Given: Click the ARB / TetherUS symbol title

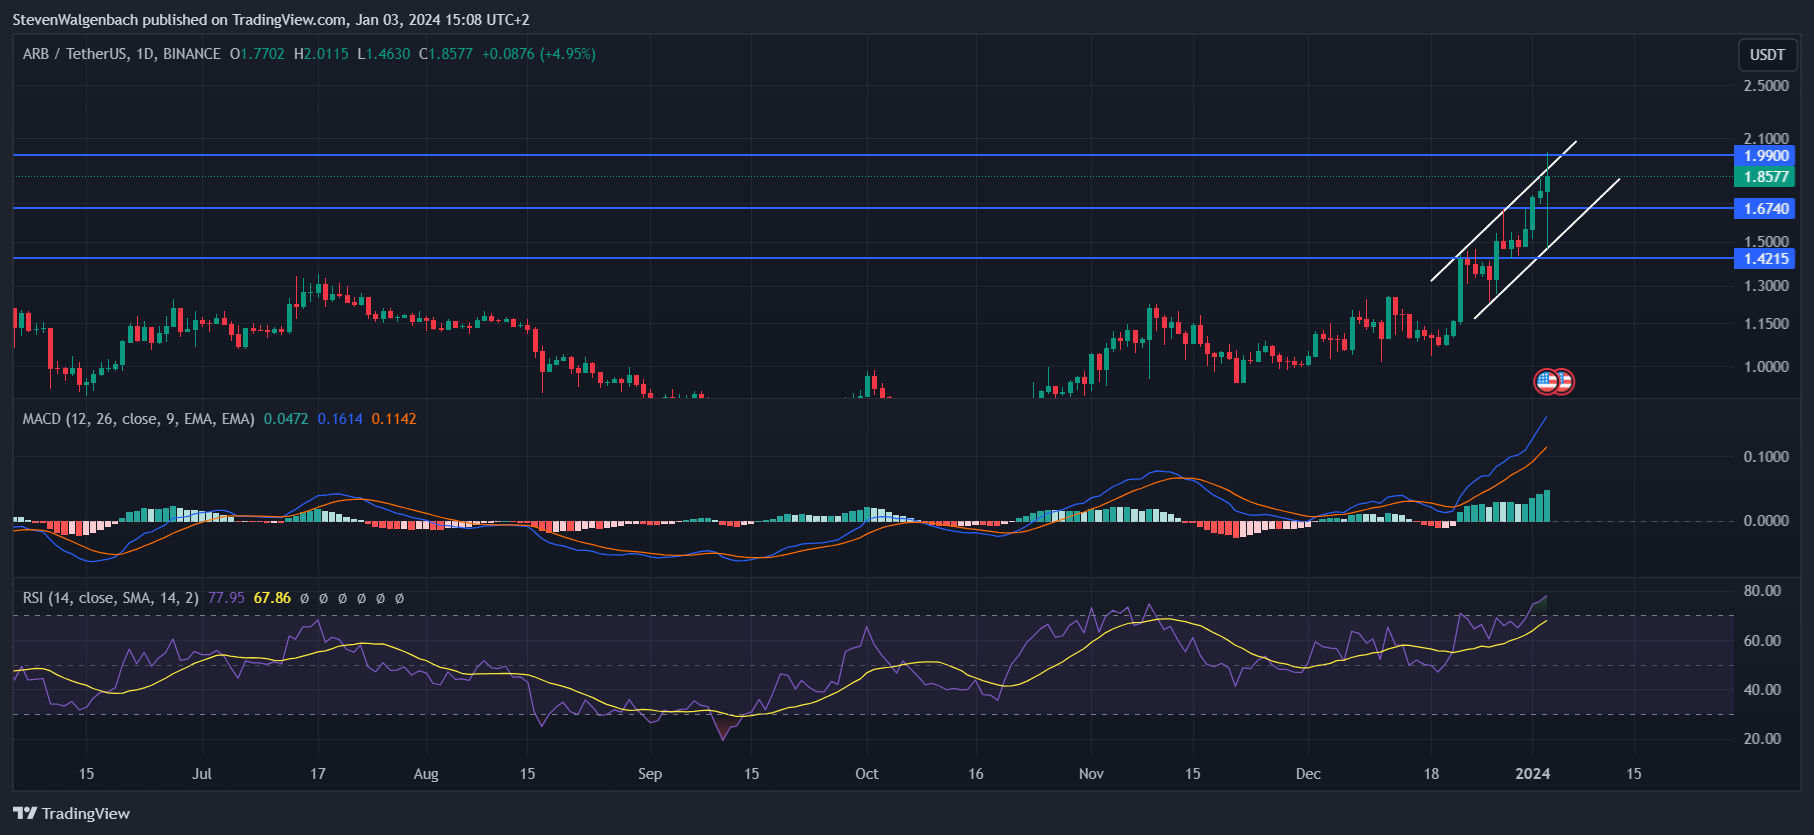Looking at the screenshot, I should point(122,54).
